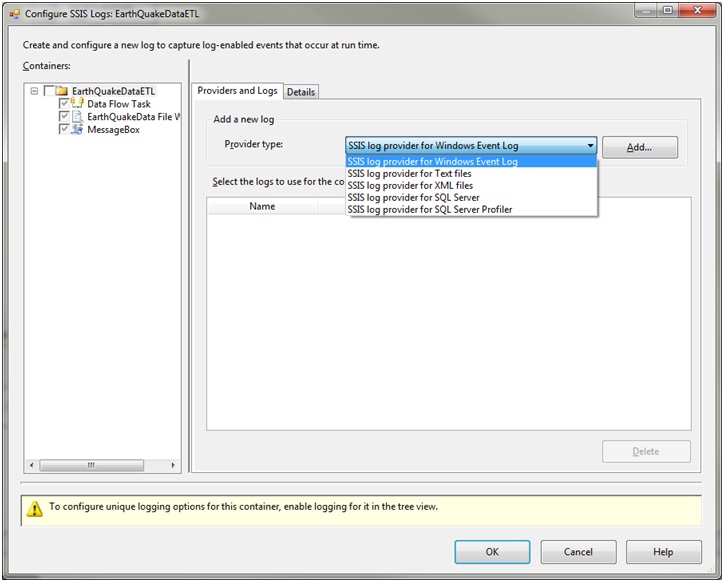Minimize the Configure SSIS Logs dialog
The width and height of the screenshot is (724, 582).
(646, 10)
